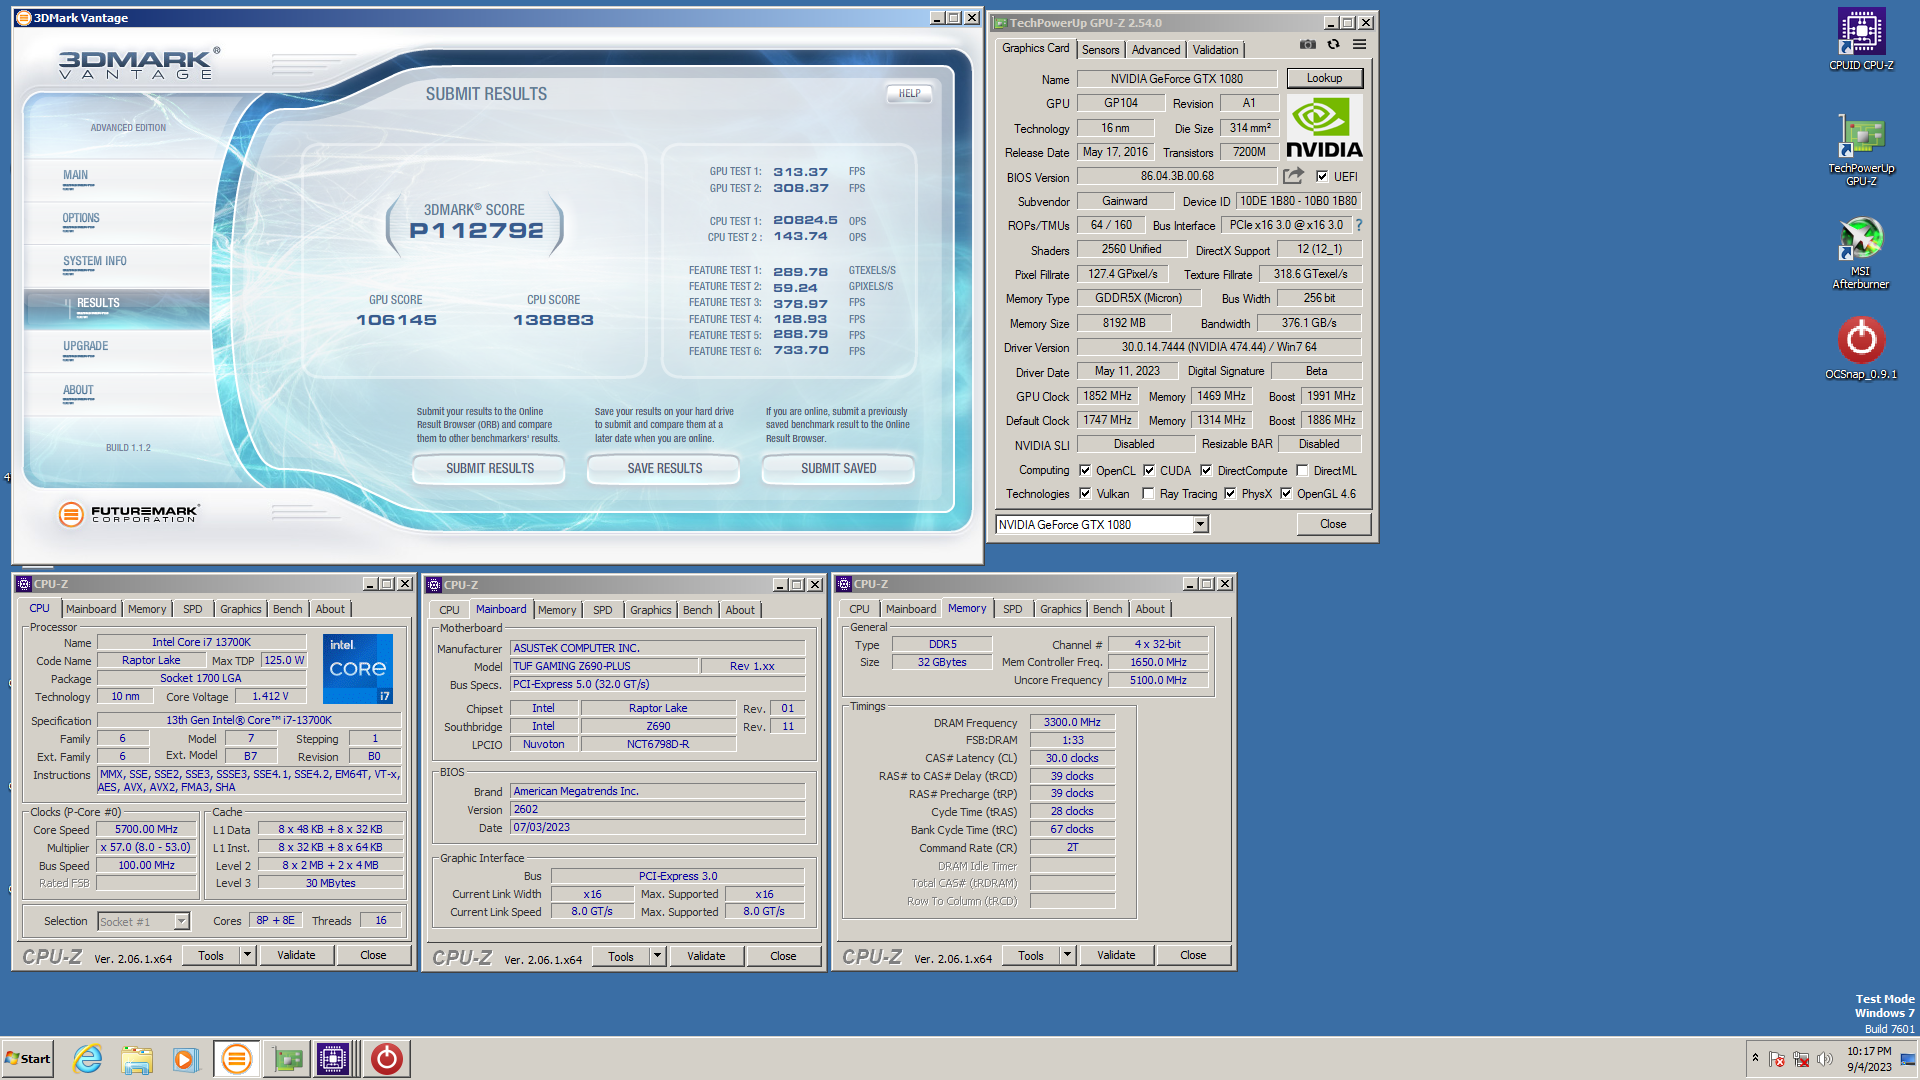1920x1080 pixels.
Task: Click the Tools button in leftmost CPU-Z
Action: [x=211, y=955]
